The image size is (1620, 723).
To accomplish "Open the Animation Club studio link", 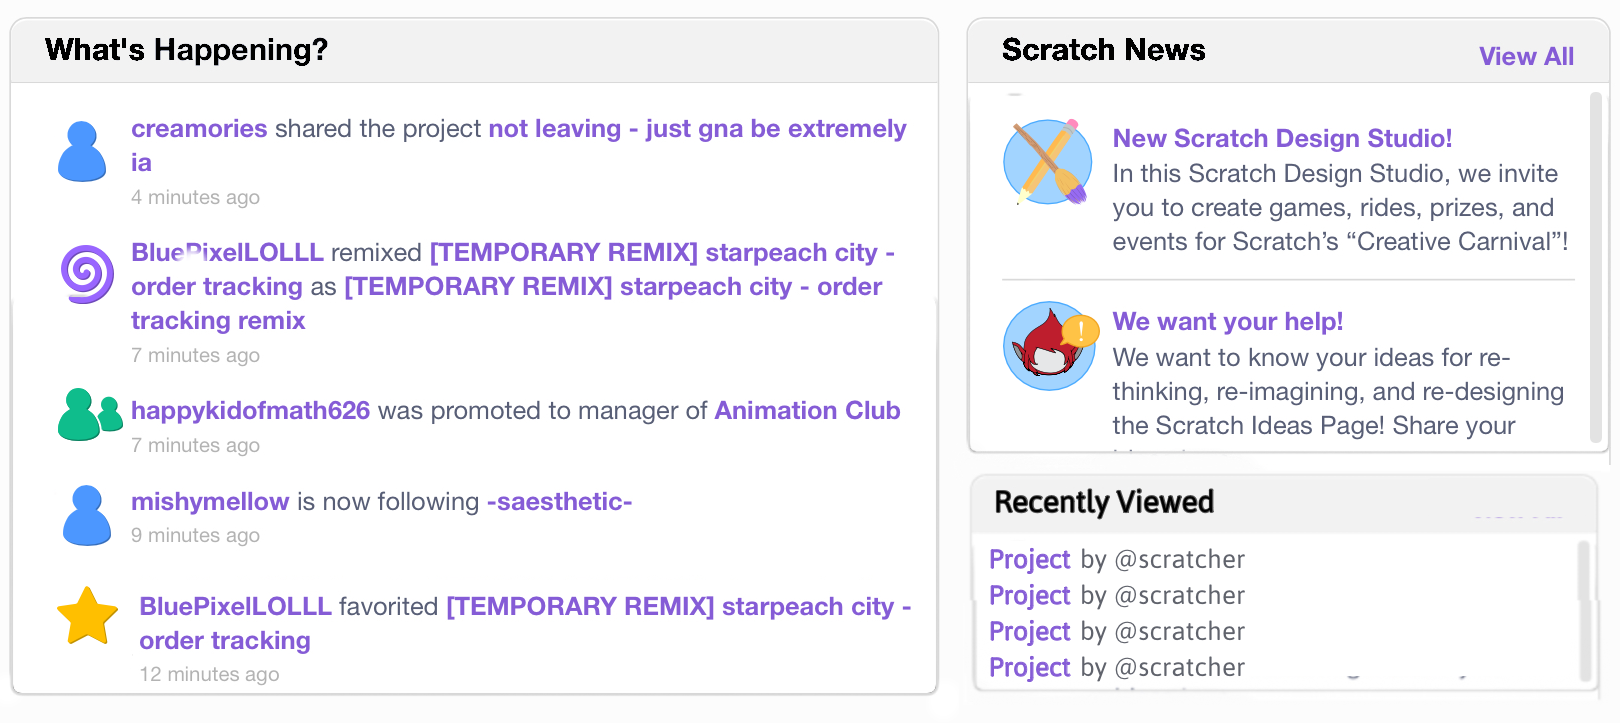I will tap(807, 411).
